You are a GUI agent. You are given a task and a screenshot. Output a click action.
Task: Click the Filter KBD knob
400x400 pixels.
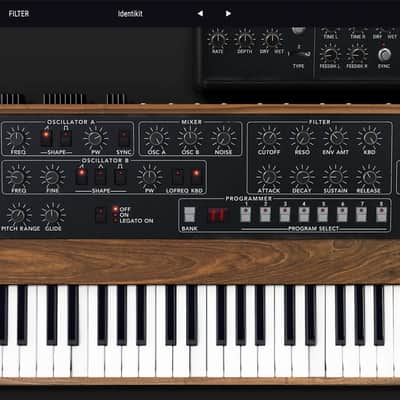click(369, 138)
